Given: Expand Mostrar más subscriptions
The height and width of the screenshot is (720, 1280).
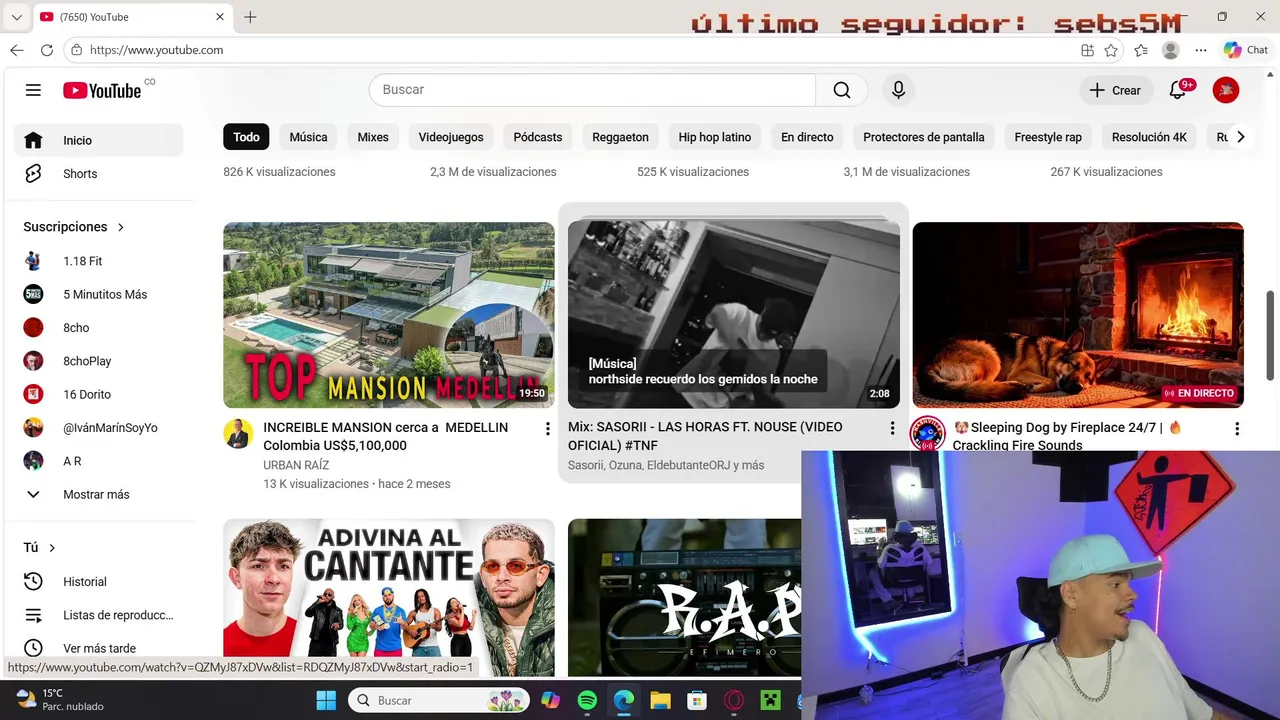Looking at the screenshot, I should [98, 494].
